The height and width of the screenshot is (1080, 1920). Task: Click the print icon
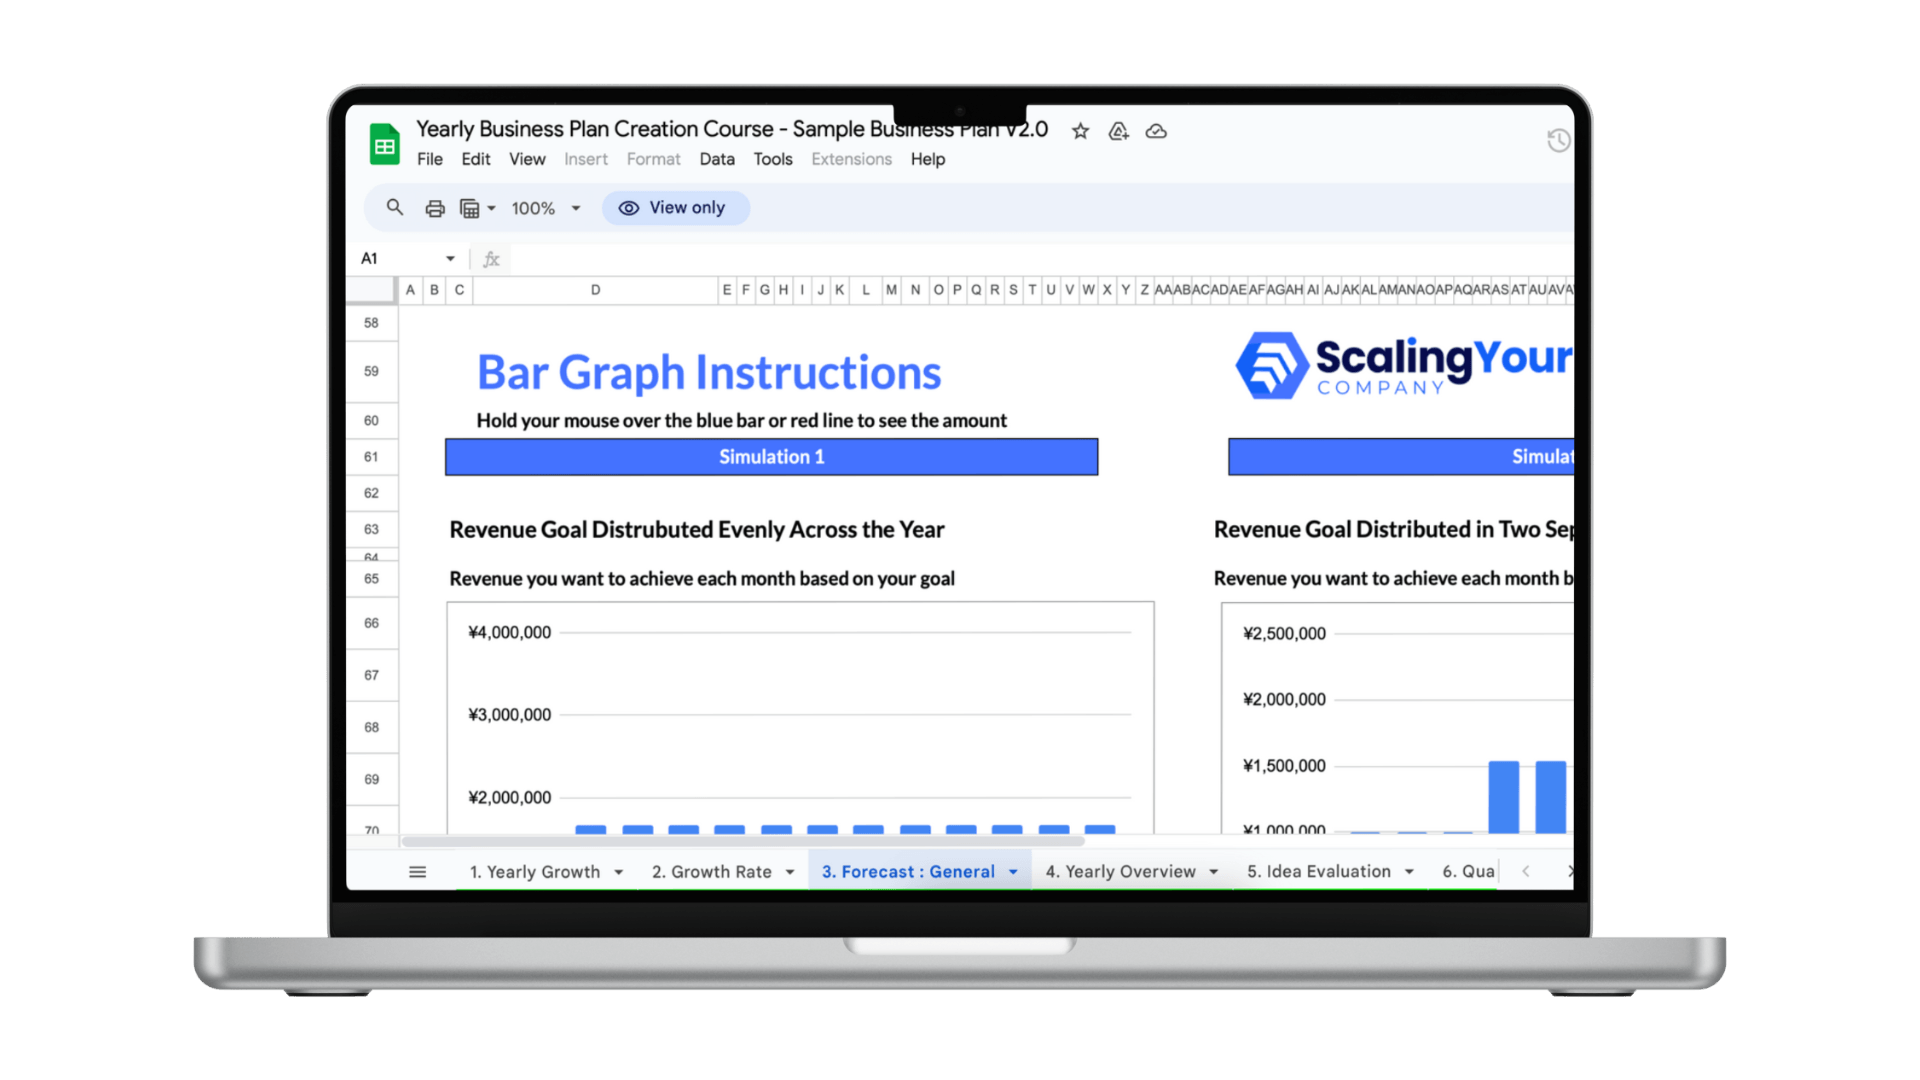click(x=434, y=208)
